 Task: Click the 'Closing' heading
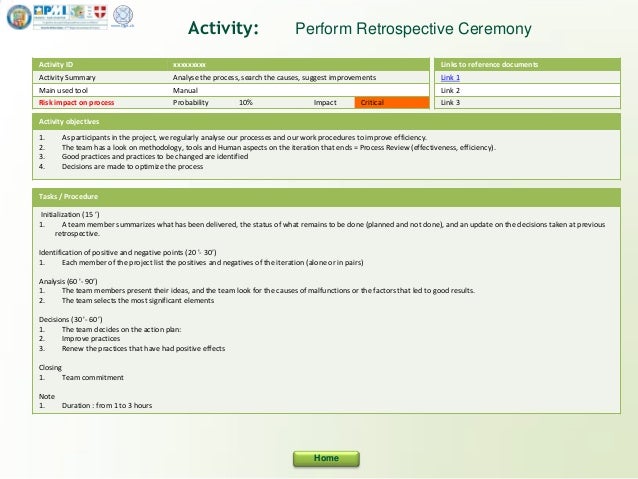(50, 367)
